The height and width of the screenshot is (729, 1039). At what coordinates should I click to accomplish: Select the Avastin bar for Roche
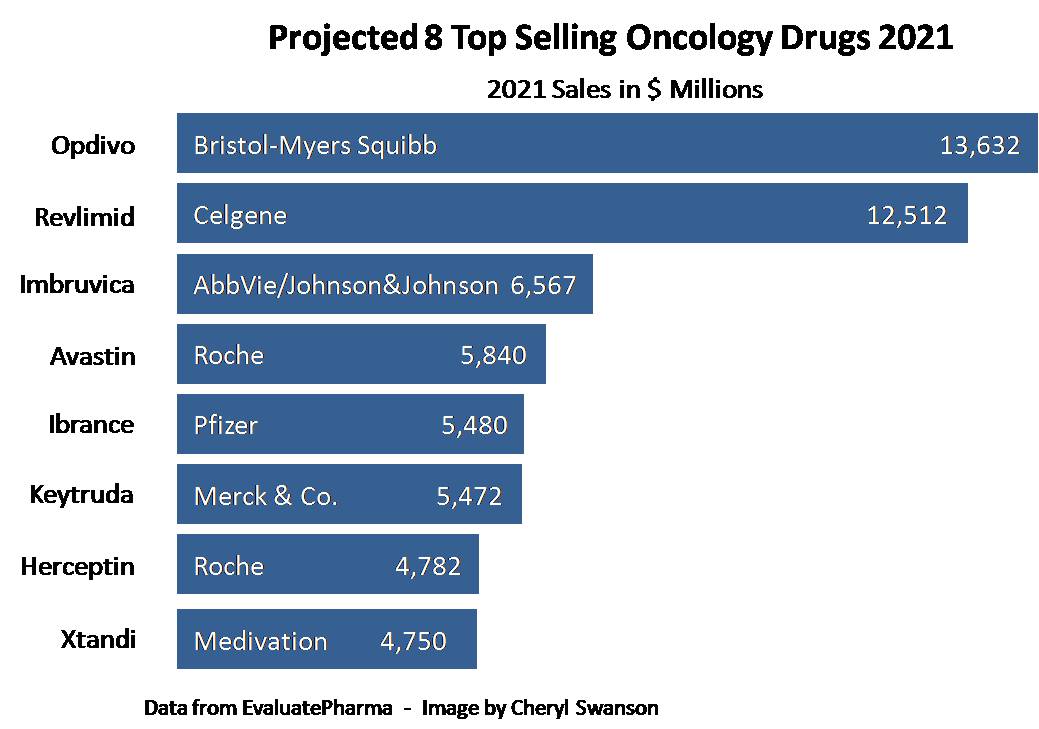pyautogui.click(x=361, y=355)
